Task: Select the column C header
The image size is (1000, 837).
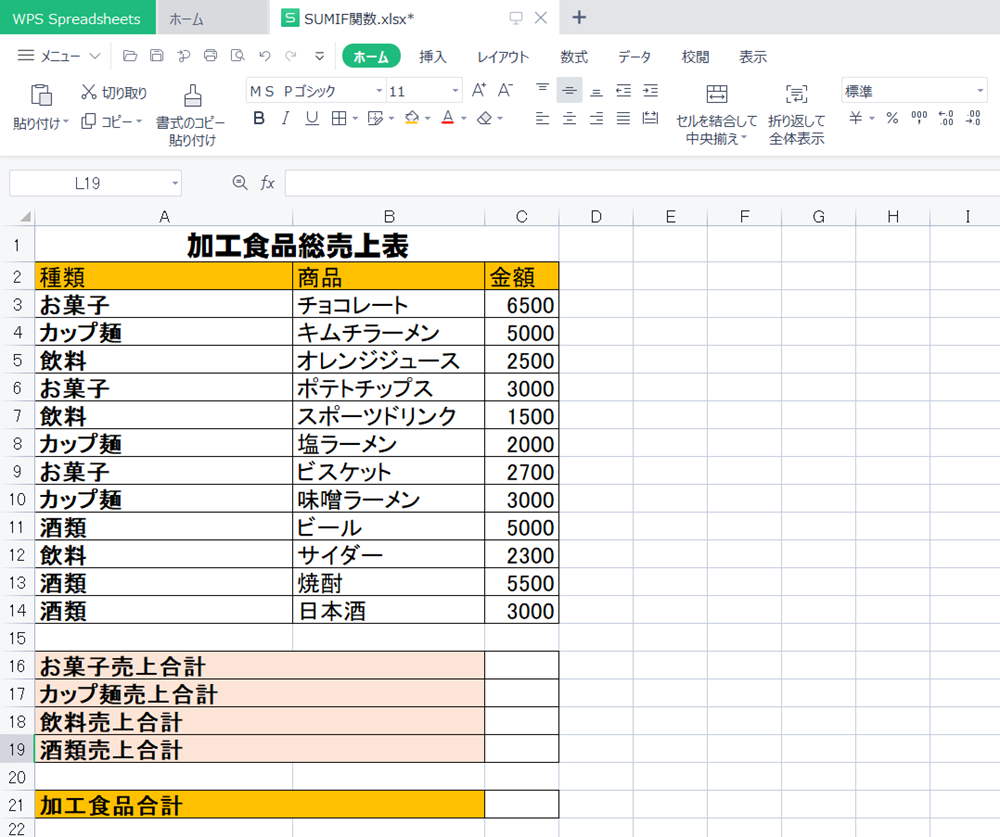Action: [x=522, y=217]
